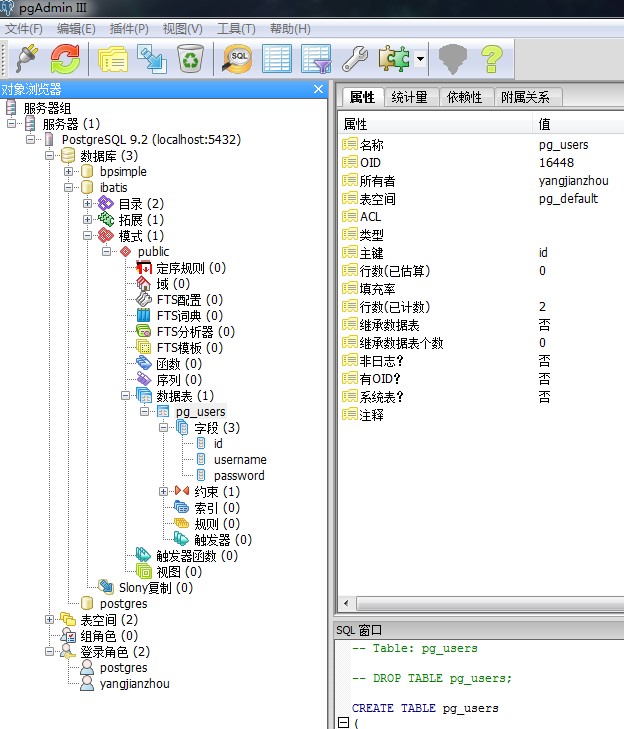Click the properties horizontal scrollbar left arrow
Image resolution: width=624 pixels, height=729 pixels.
(346, 603)
